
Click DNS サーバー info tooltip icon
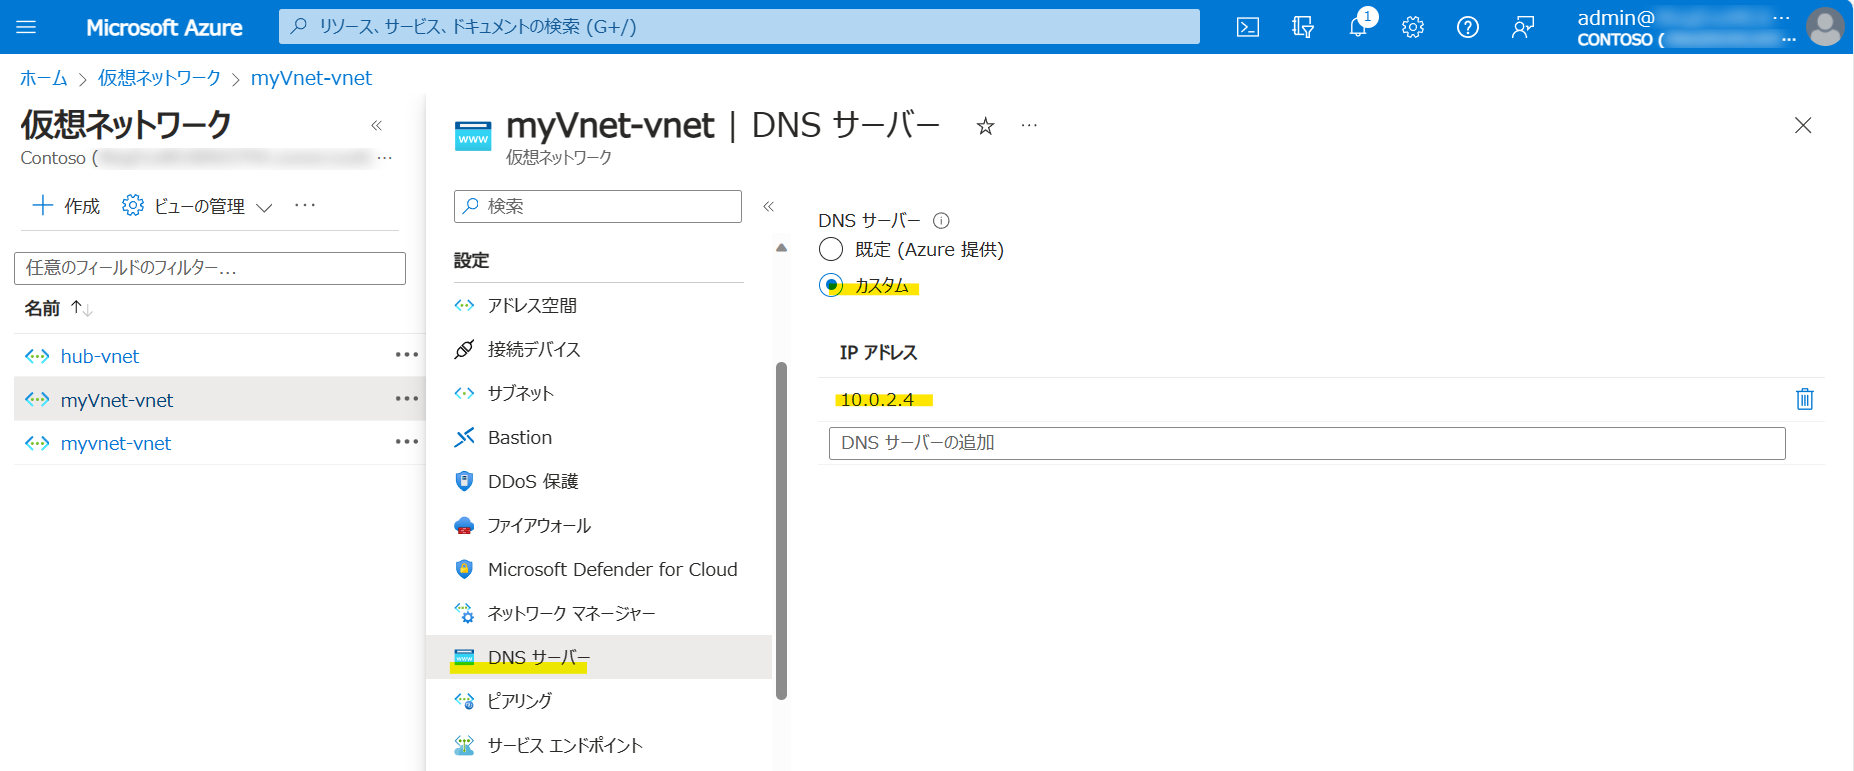tap(941, 221)
